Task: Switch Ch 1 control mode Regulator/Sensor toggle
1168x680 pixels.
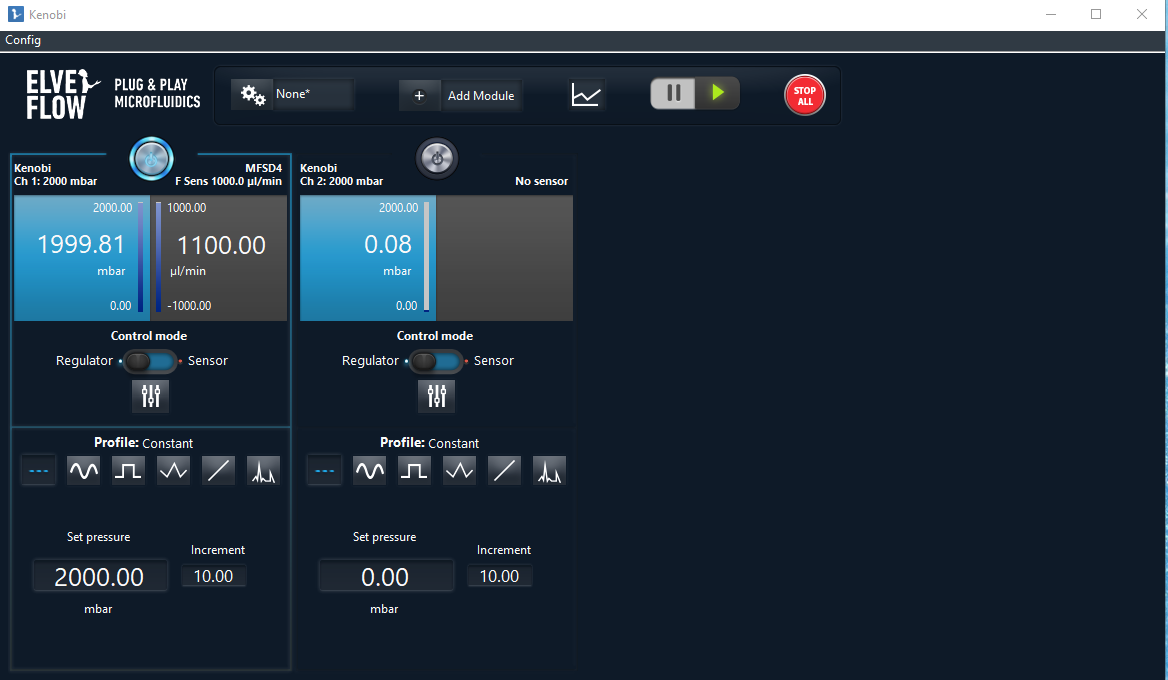Action: point(150,362)
